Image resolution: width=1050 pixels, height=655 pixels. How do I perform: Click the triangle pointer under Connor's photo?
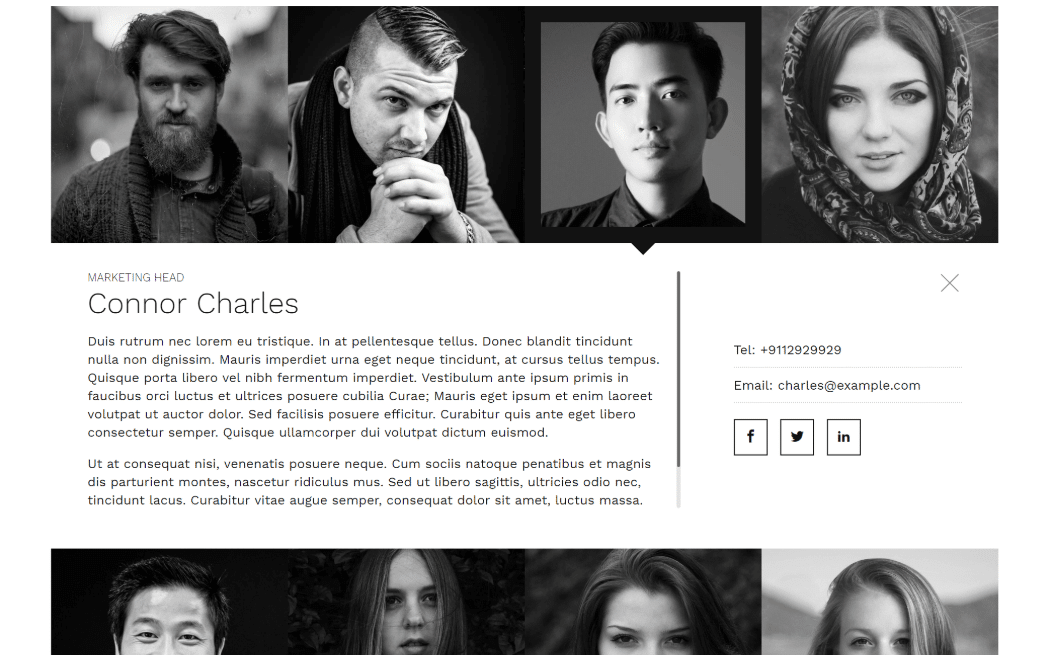point(643,248)
